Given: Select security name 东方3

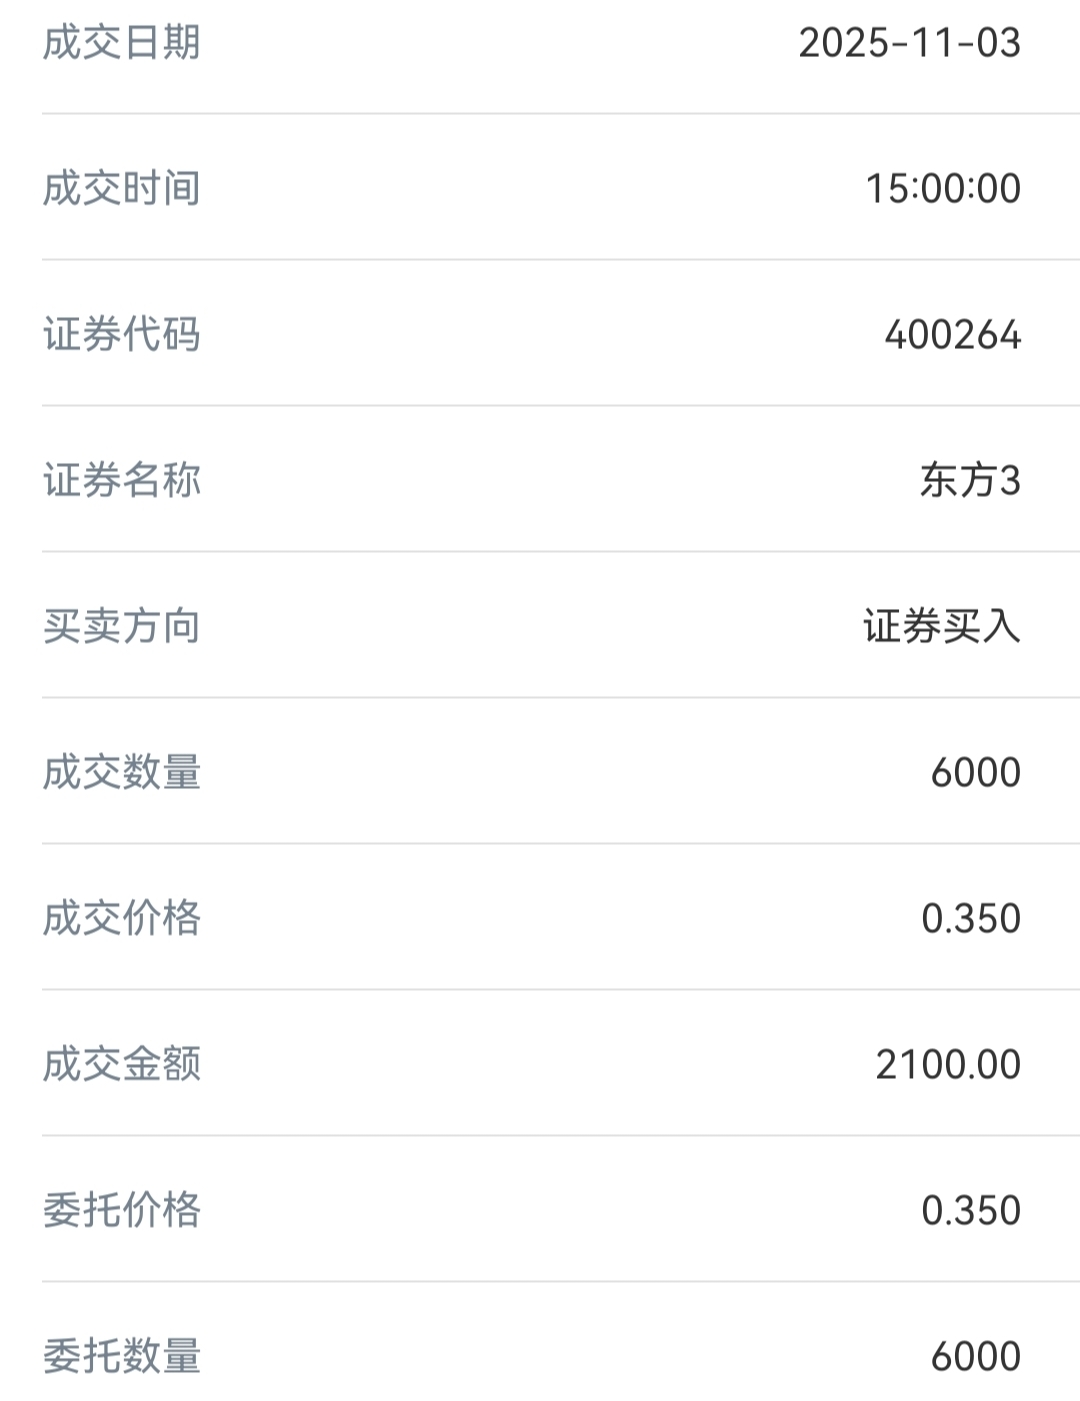Looking at the screenshot, I should click(x=971, y=481).
